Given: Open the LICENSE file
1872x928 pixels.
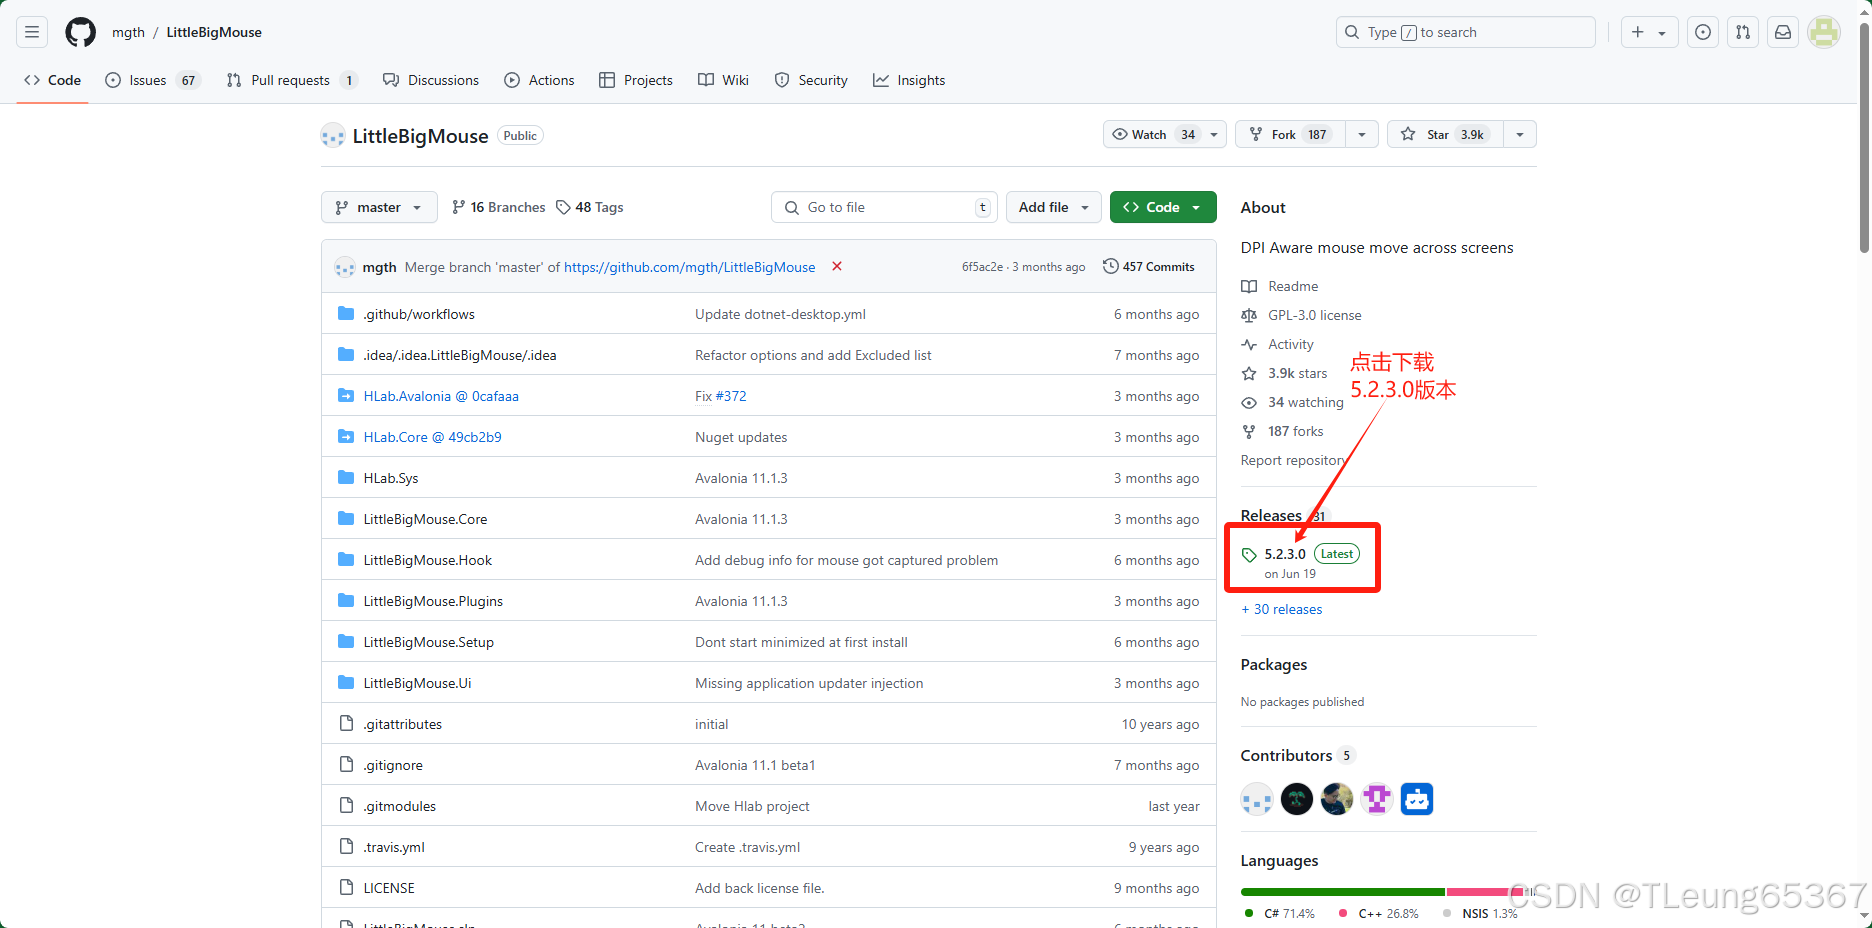Looking at the screenshot, I should click(389, 888).
